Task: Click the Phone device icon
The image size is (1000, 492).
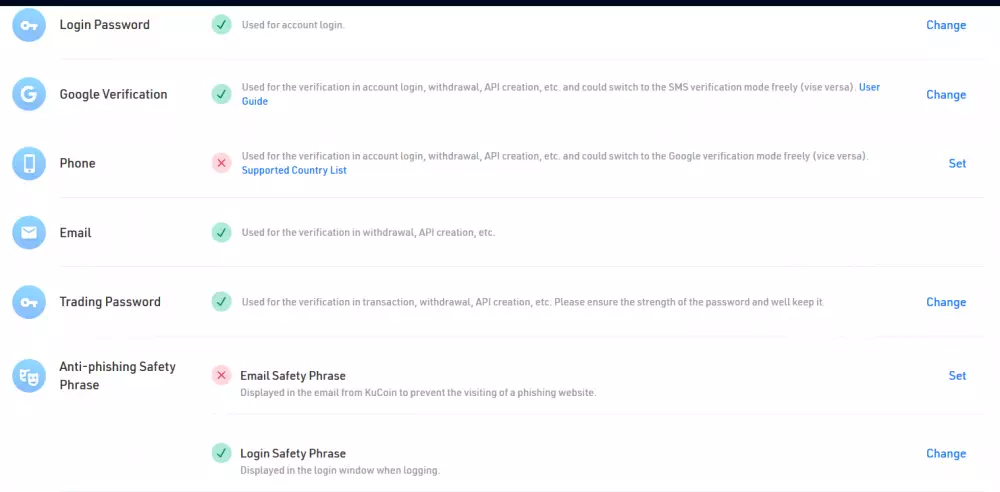Action: pos(29,163)
